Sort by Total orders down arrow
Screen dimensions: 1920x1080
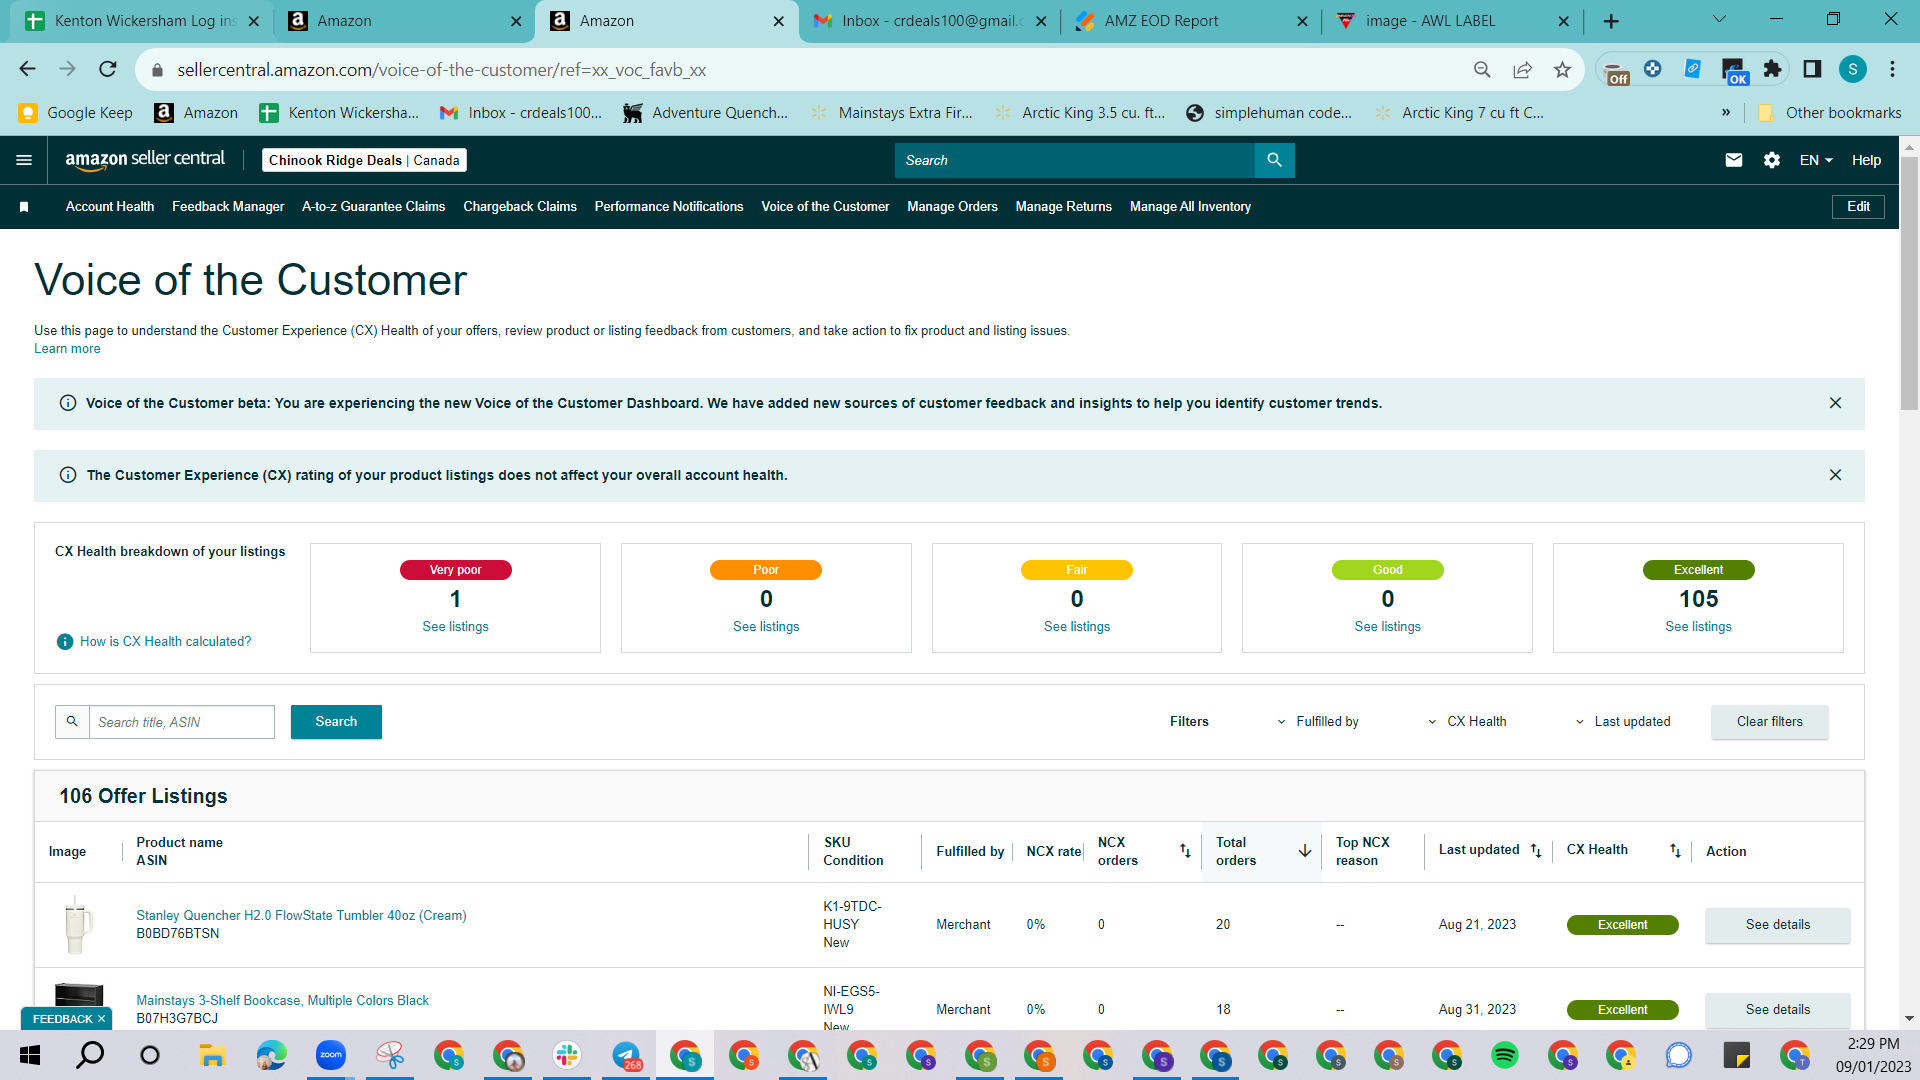(1305, 851)
